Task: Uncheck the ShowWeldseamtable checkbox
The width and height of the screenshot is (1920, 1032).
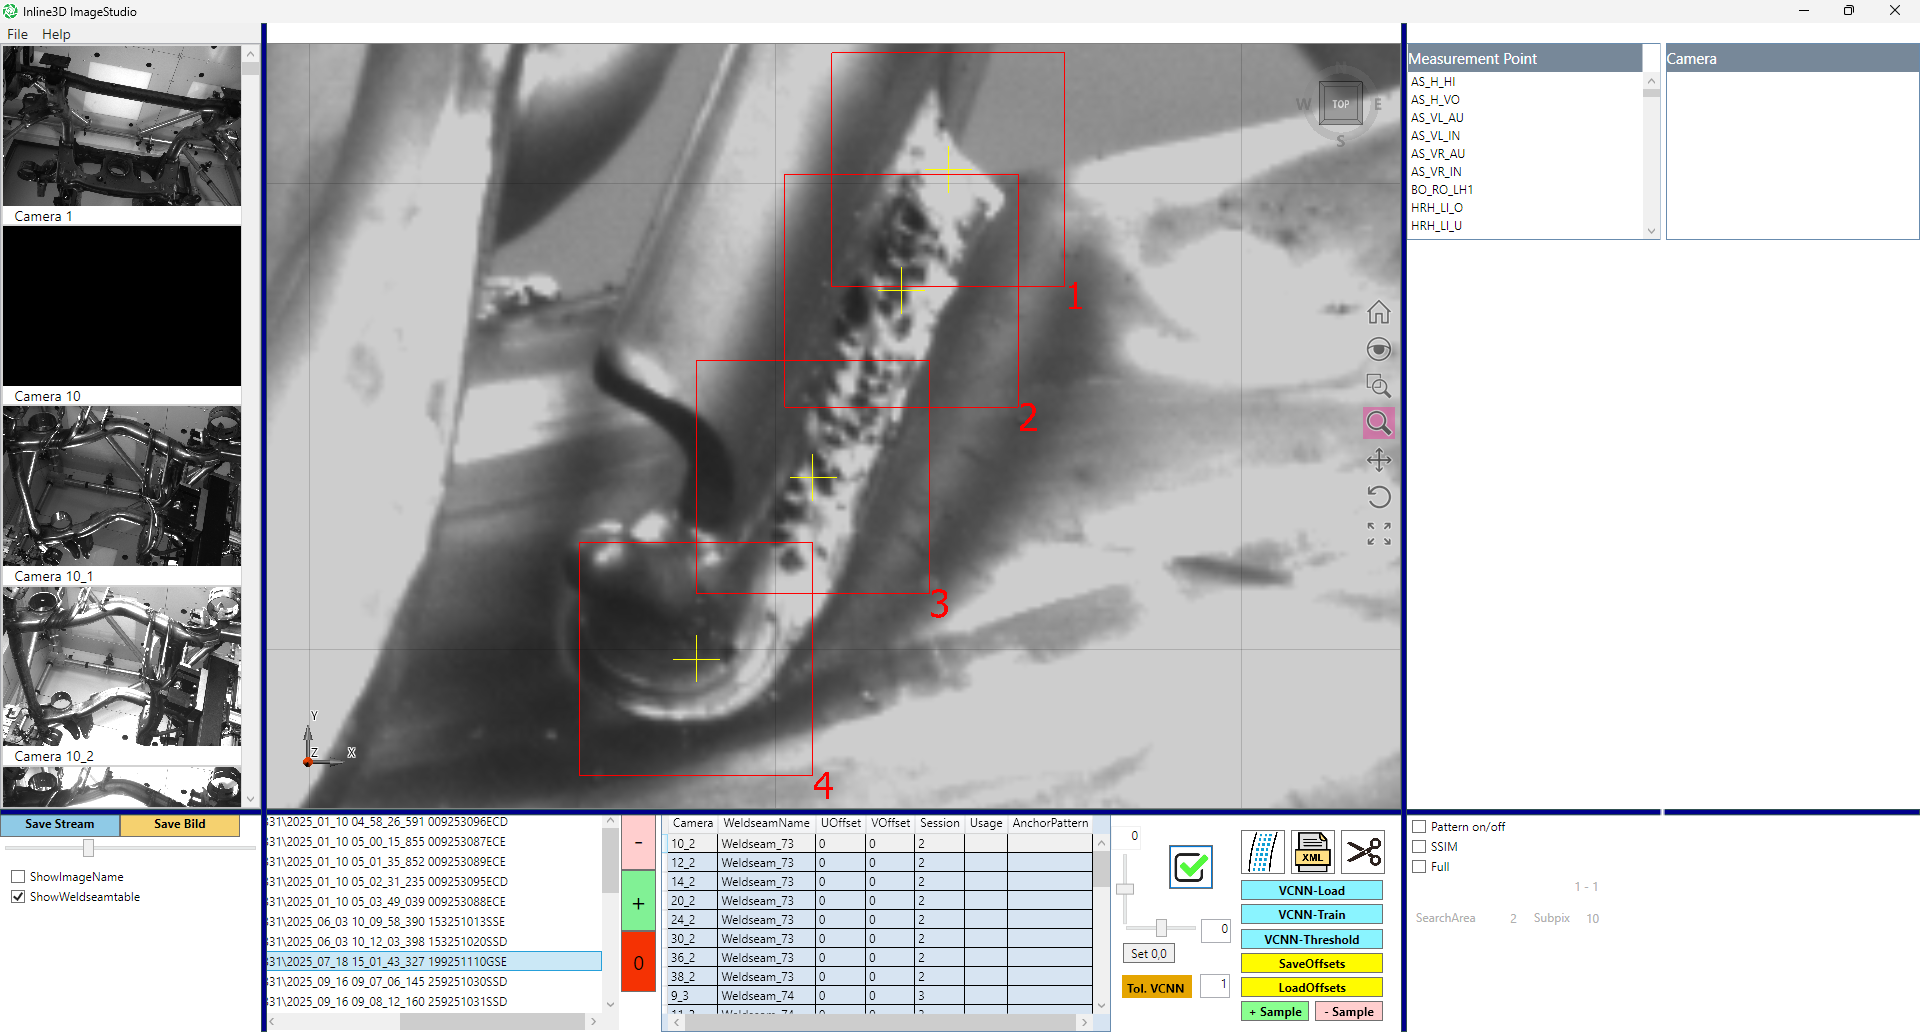Action: [x=17, y=897]
